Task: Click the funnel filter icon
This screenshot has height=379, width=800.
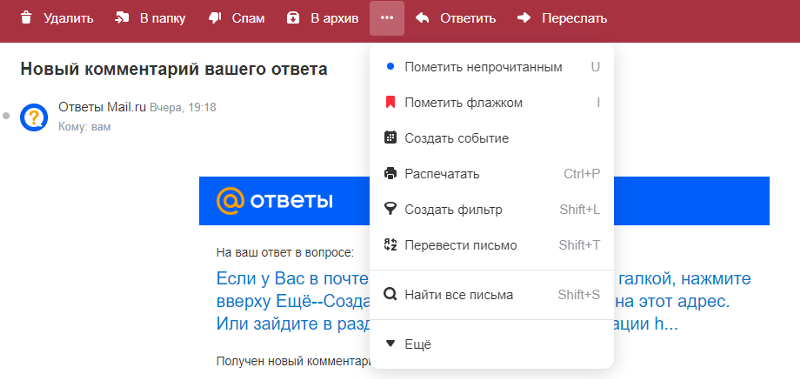Action: tap(390, 209)
